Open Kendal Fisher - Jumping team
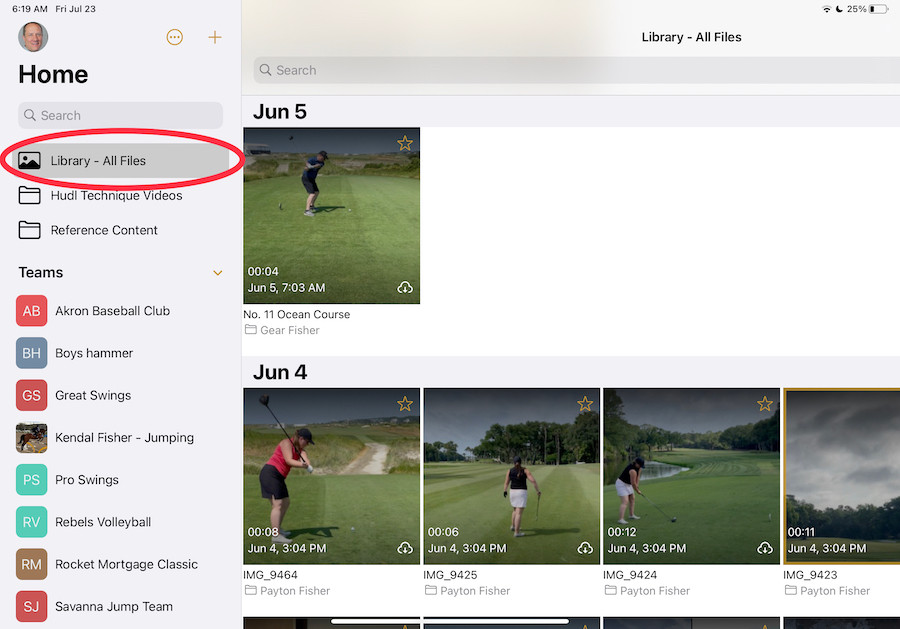The height and width of the screenshot is (629, 900). pyautogui.click(x=121, y=438)
